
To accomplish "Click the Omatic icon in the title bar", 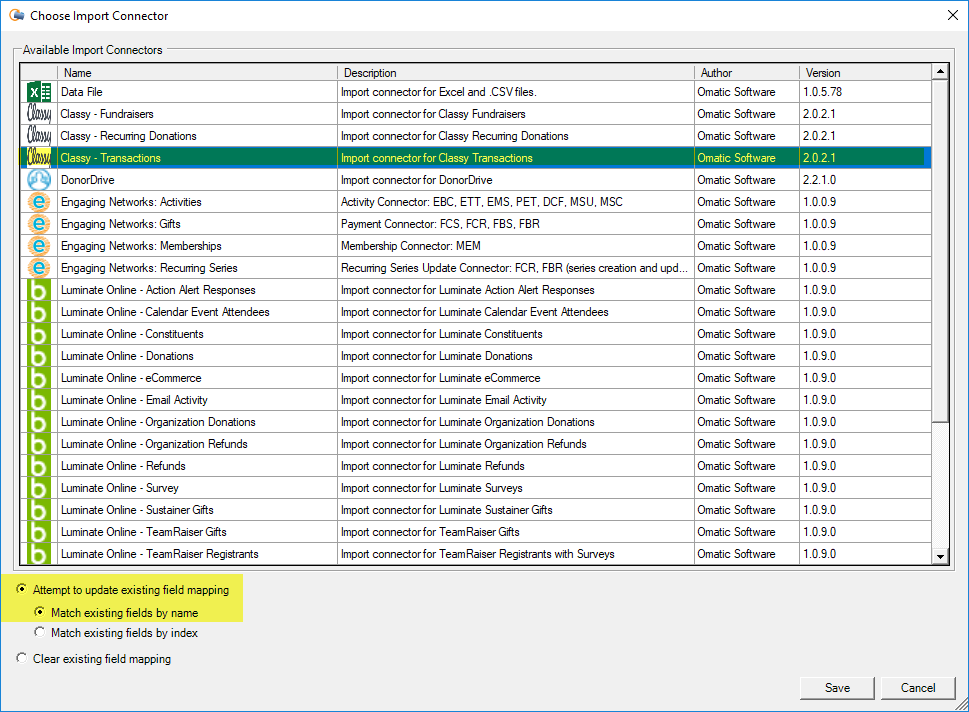I will (17, 15).
